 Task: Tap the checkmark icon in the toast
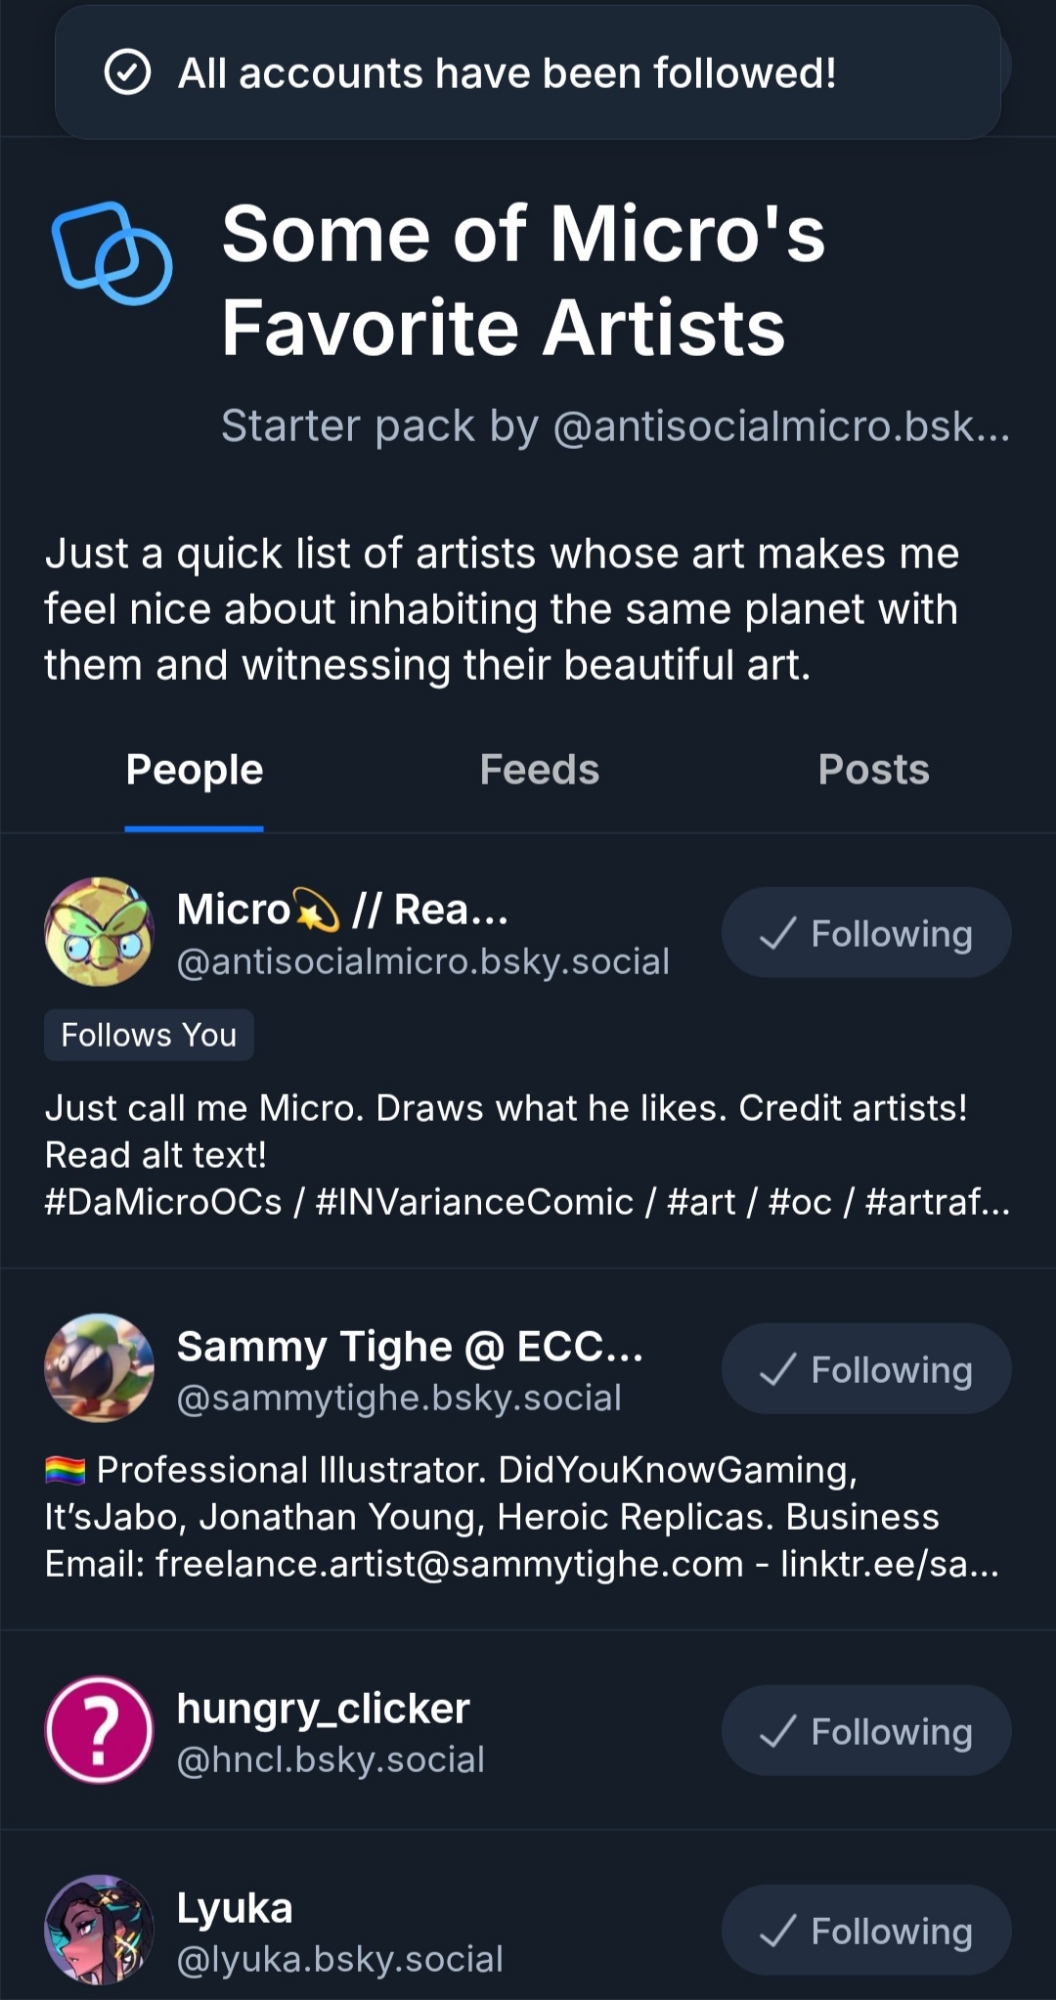click(x=128, y=73)
